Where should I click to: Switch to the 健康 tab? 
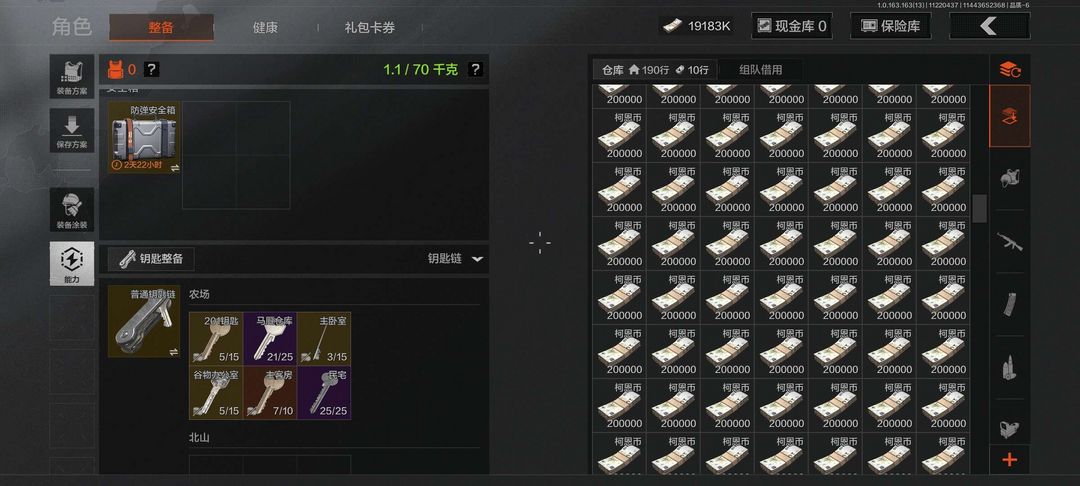coord(265,28)
